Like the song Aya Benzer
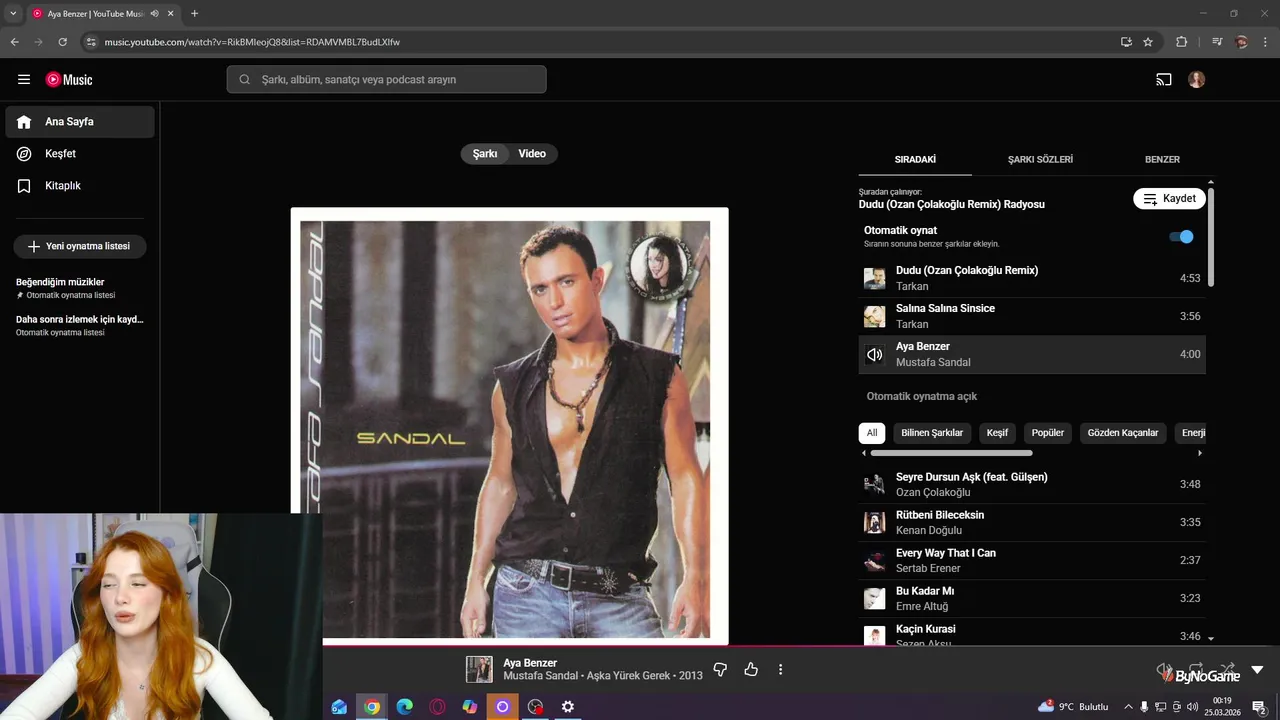Screen dimensions: 1280x720 tap(751, 669)
